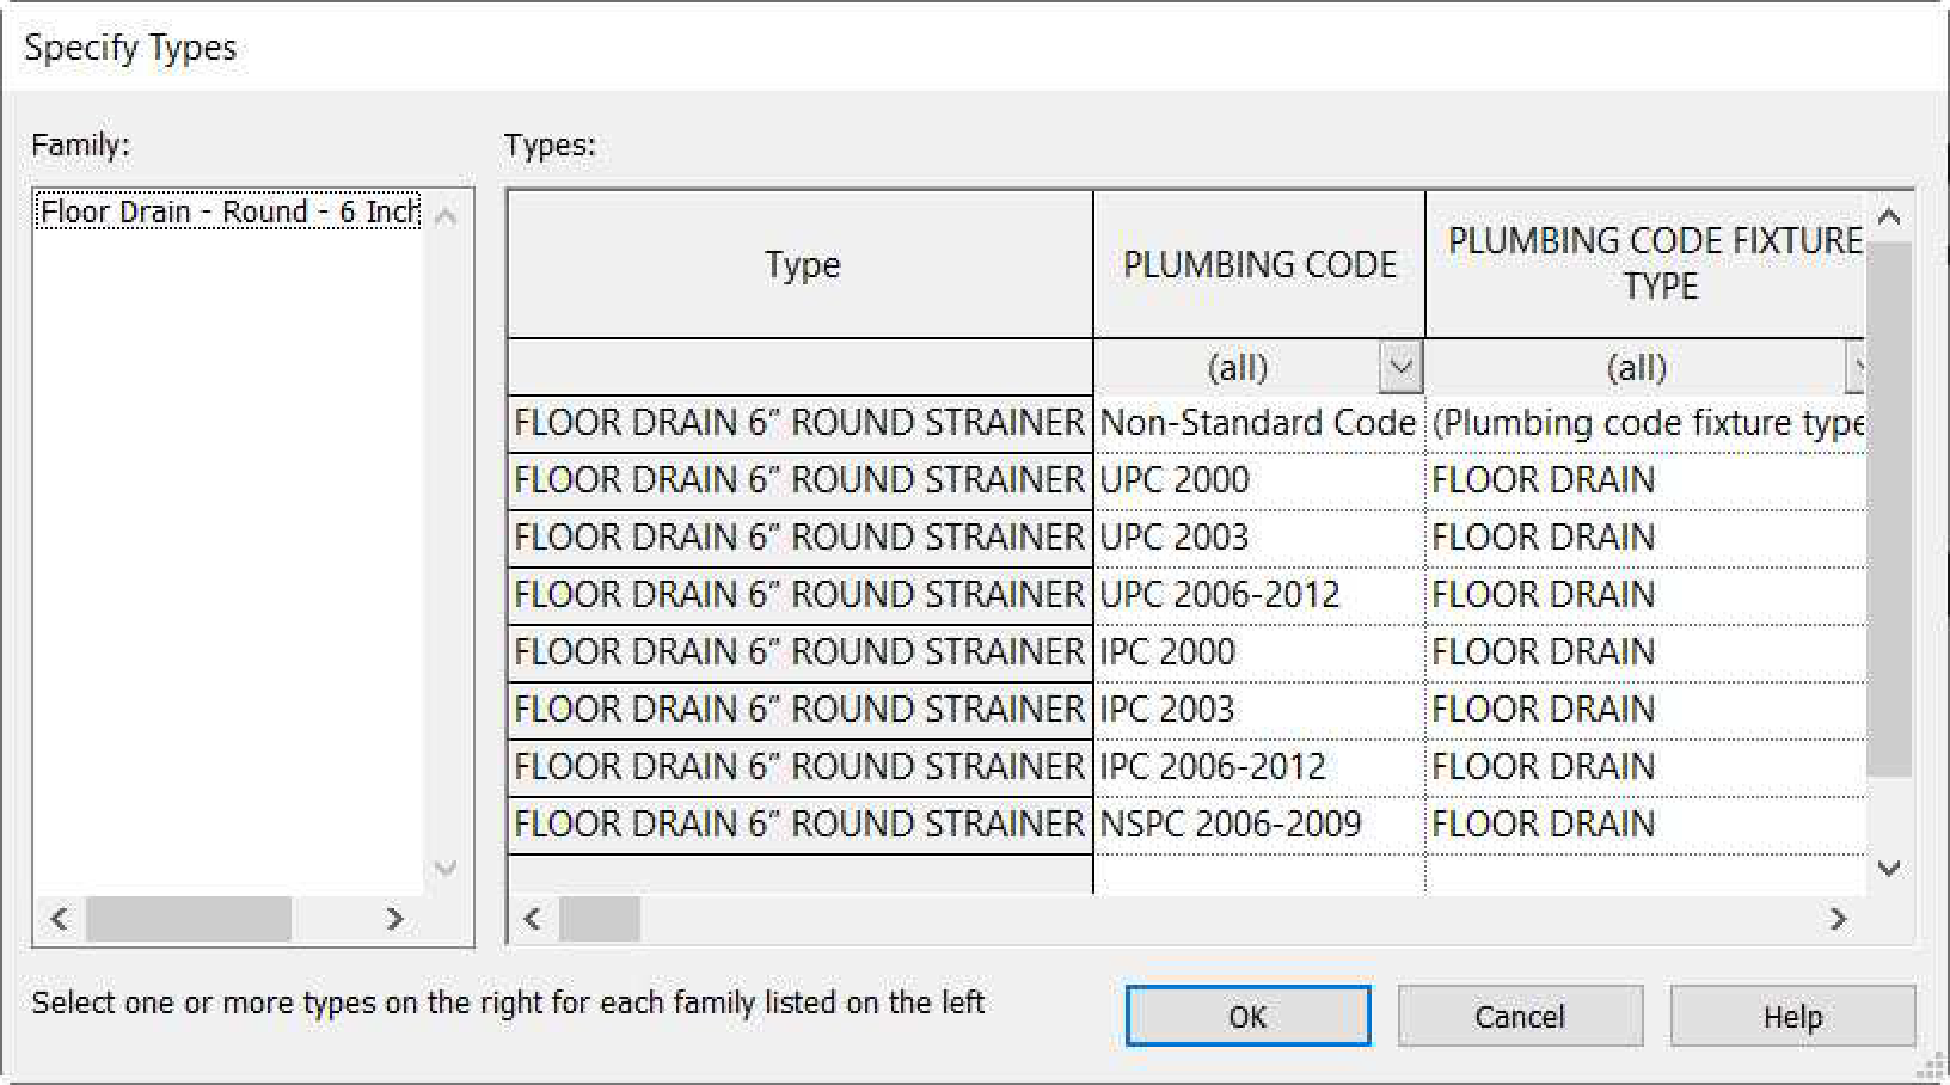Viewport: 1950px width, 1085px height.
Task: Click the OK button
Action: (x=1247, y=1016)
